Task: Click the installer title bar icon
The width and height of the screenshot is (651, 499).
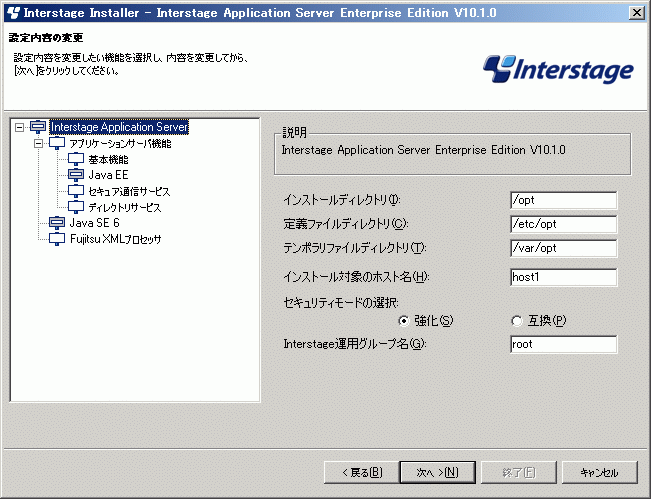Action: [13, 12]
